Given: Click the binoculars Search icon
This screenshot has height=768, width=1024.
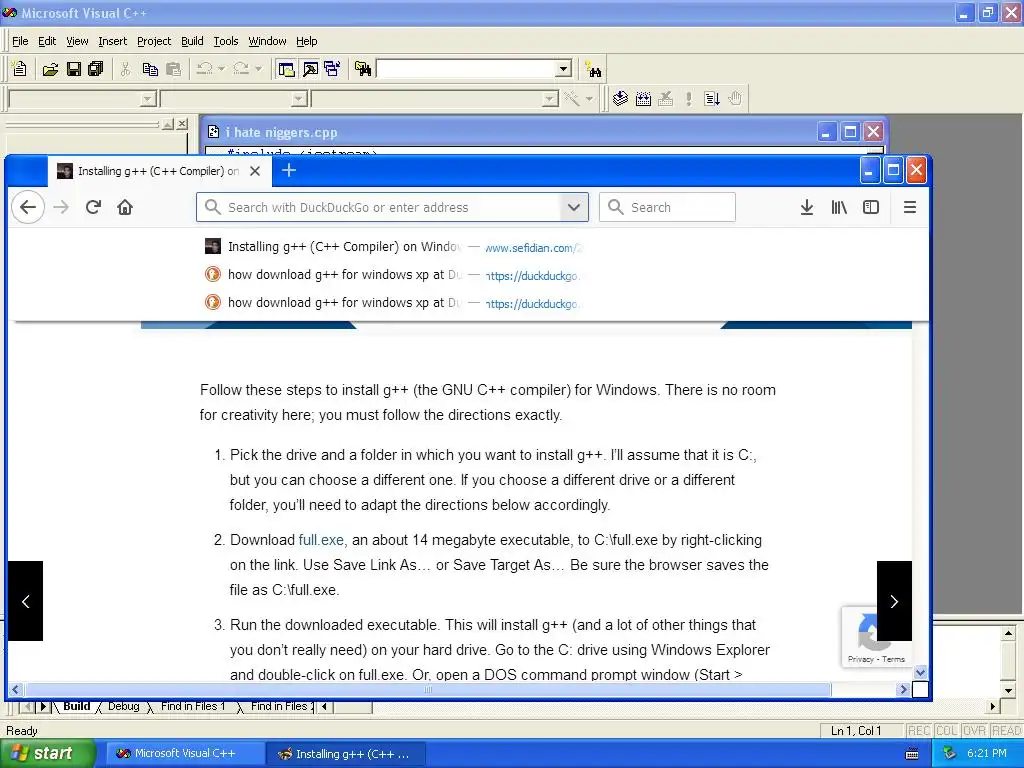Looking at the screenshot, I should [593, 69].
